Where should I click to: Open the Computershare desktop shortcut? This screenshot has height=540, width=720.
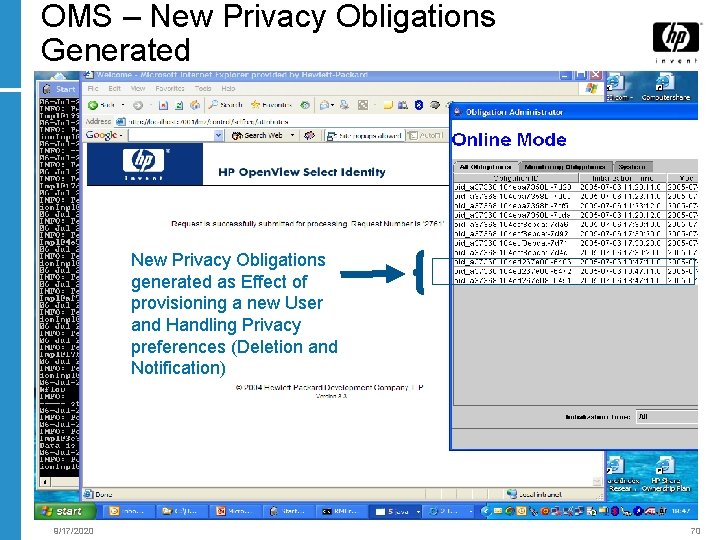666,87
